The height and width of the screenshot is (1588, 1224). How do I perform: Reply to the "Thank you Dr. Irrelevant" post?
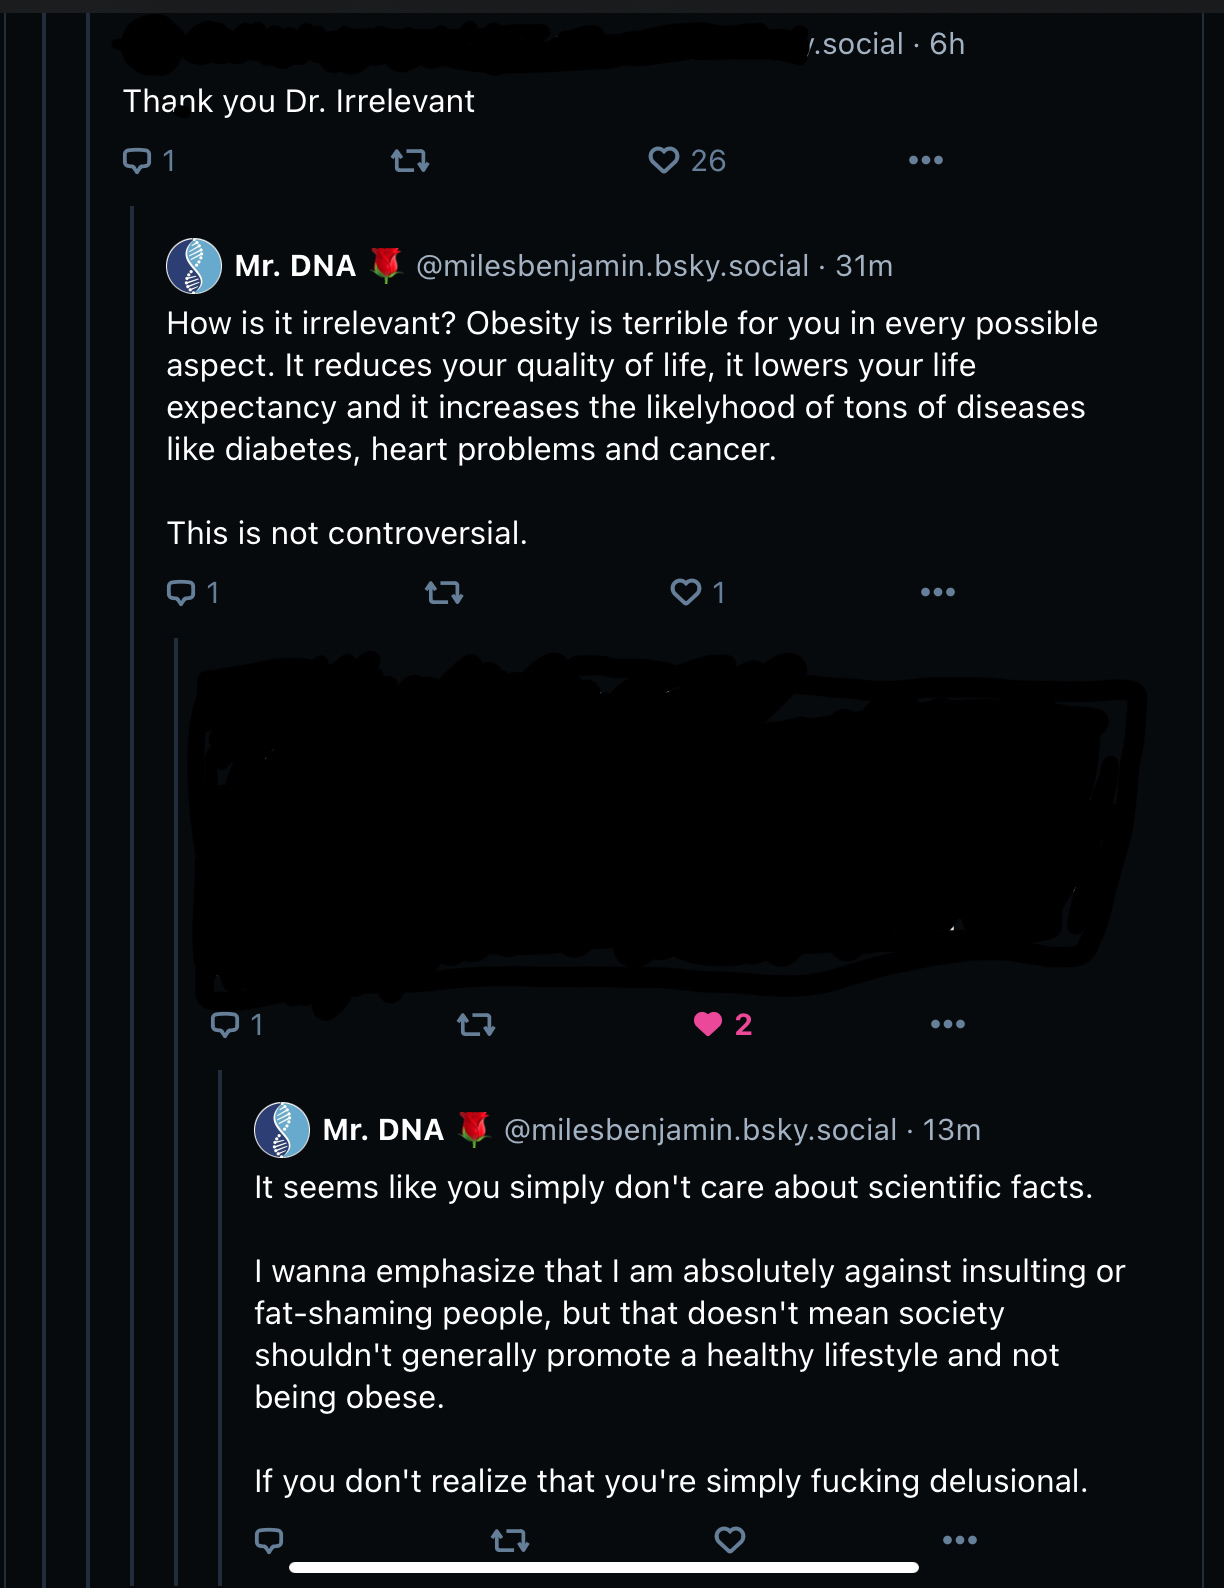pyautogui.click(x=136, y=160)
